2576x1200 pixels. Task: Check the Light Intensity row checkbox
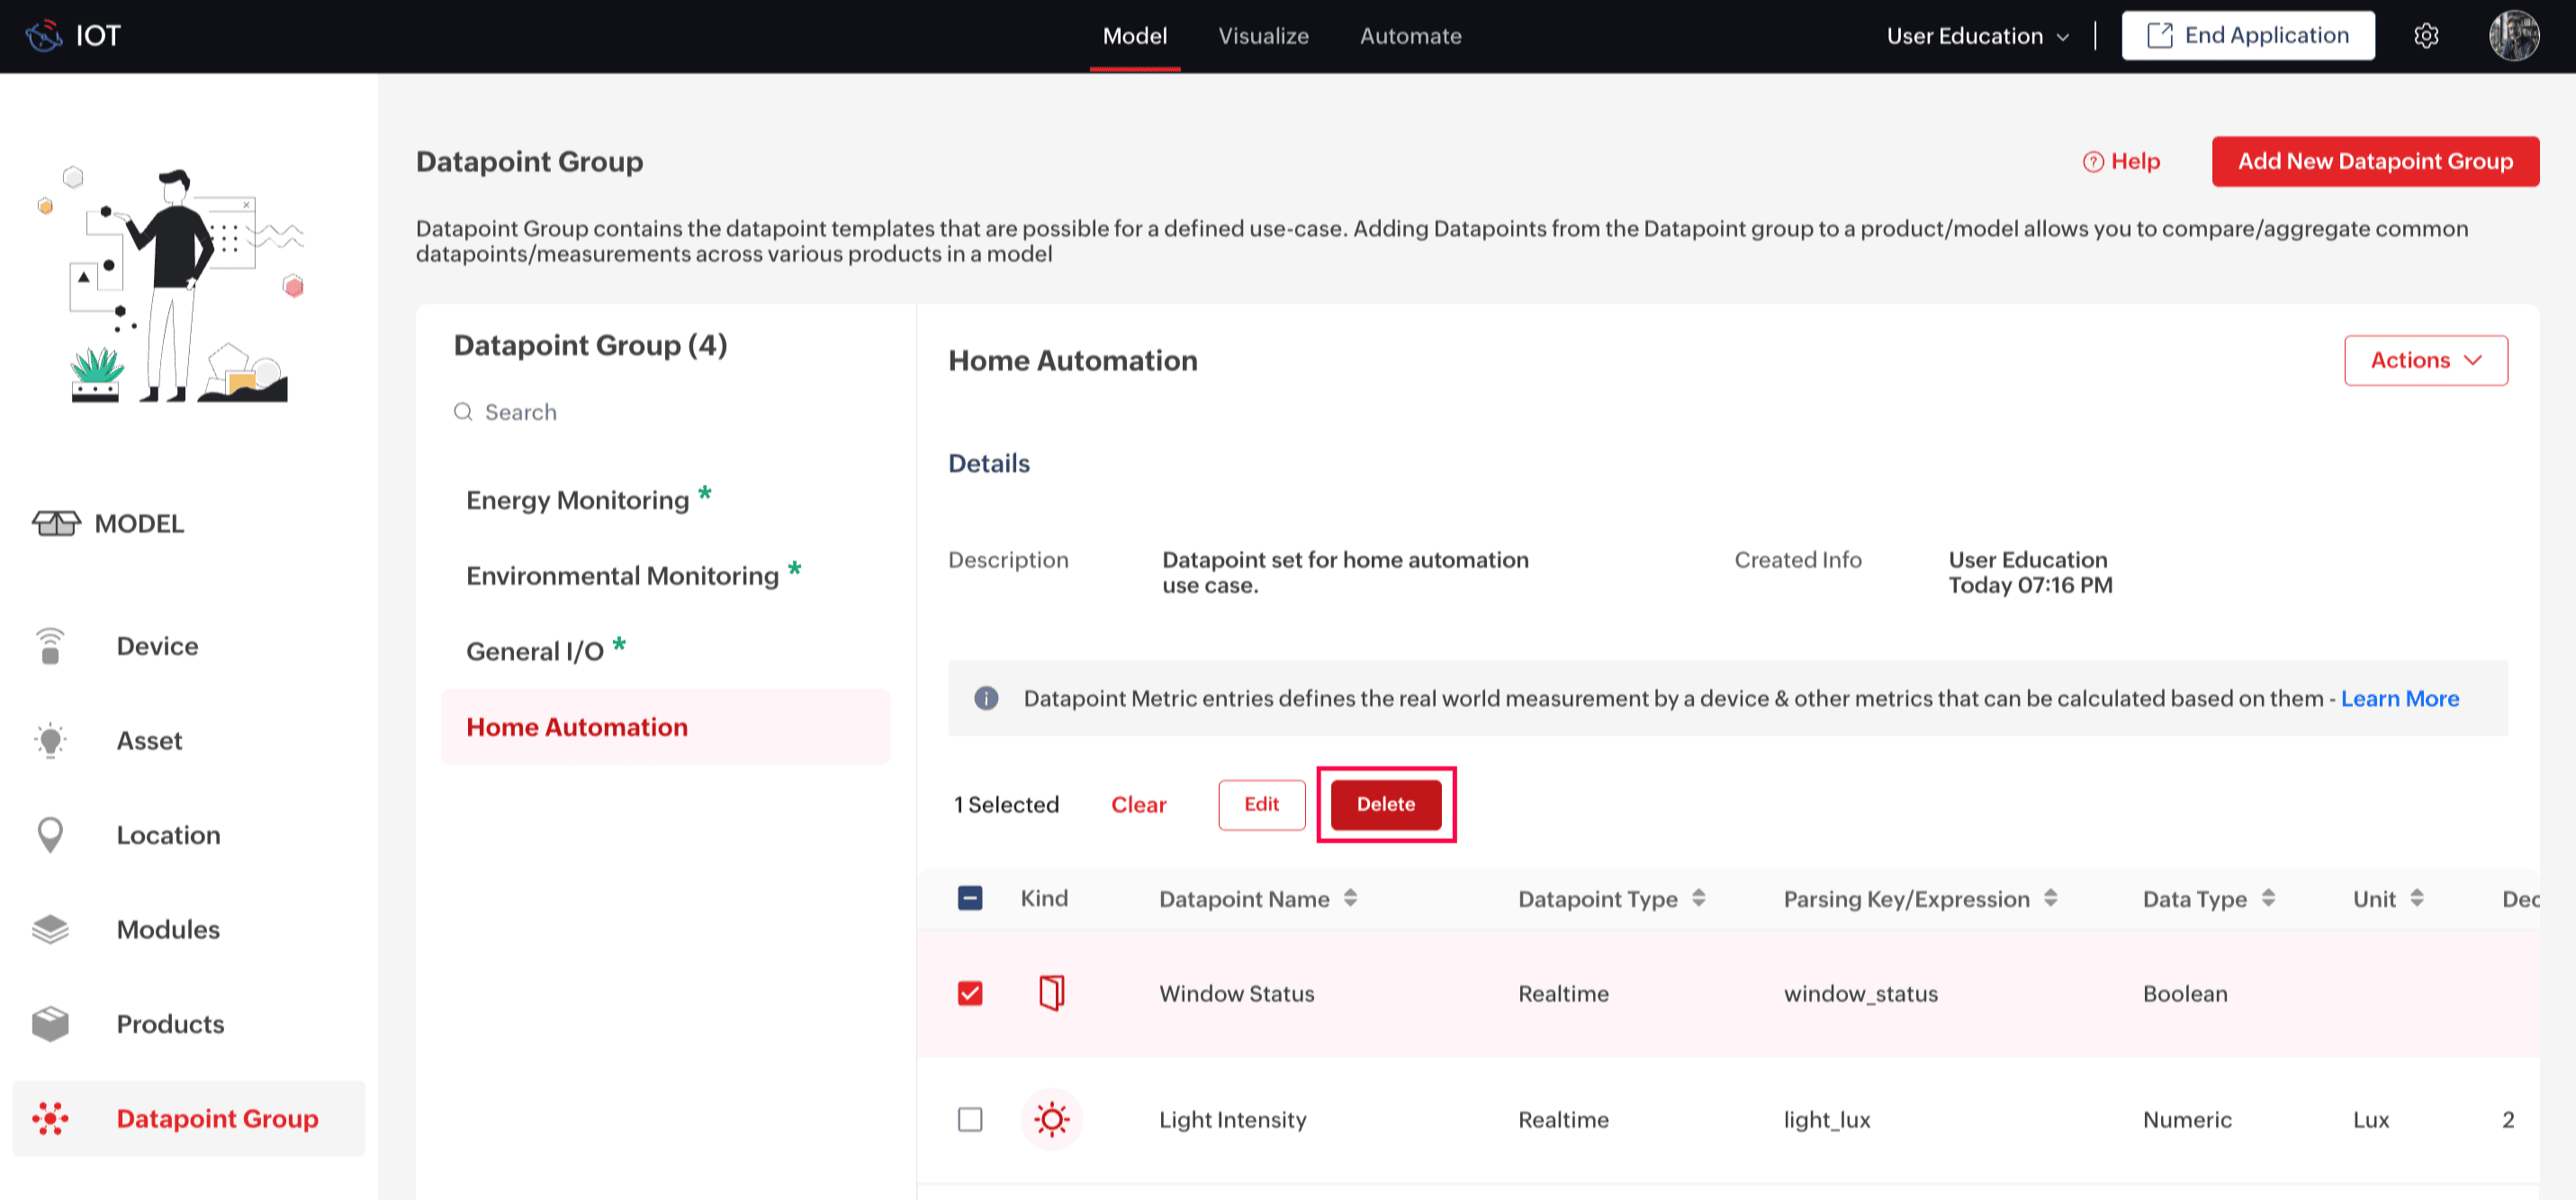(969, 1119)
